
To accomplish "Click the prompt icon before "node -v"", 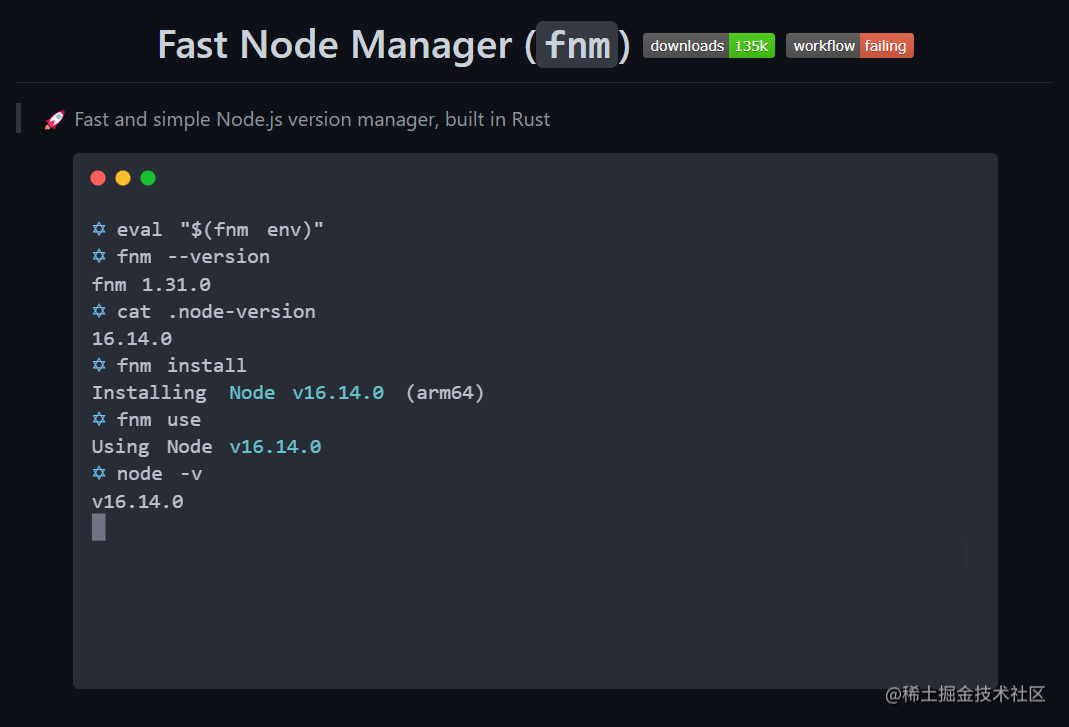I will pos(99,473).
